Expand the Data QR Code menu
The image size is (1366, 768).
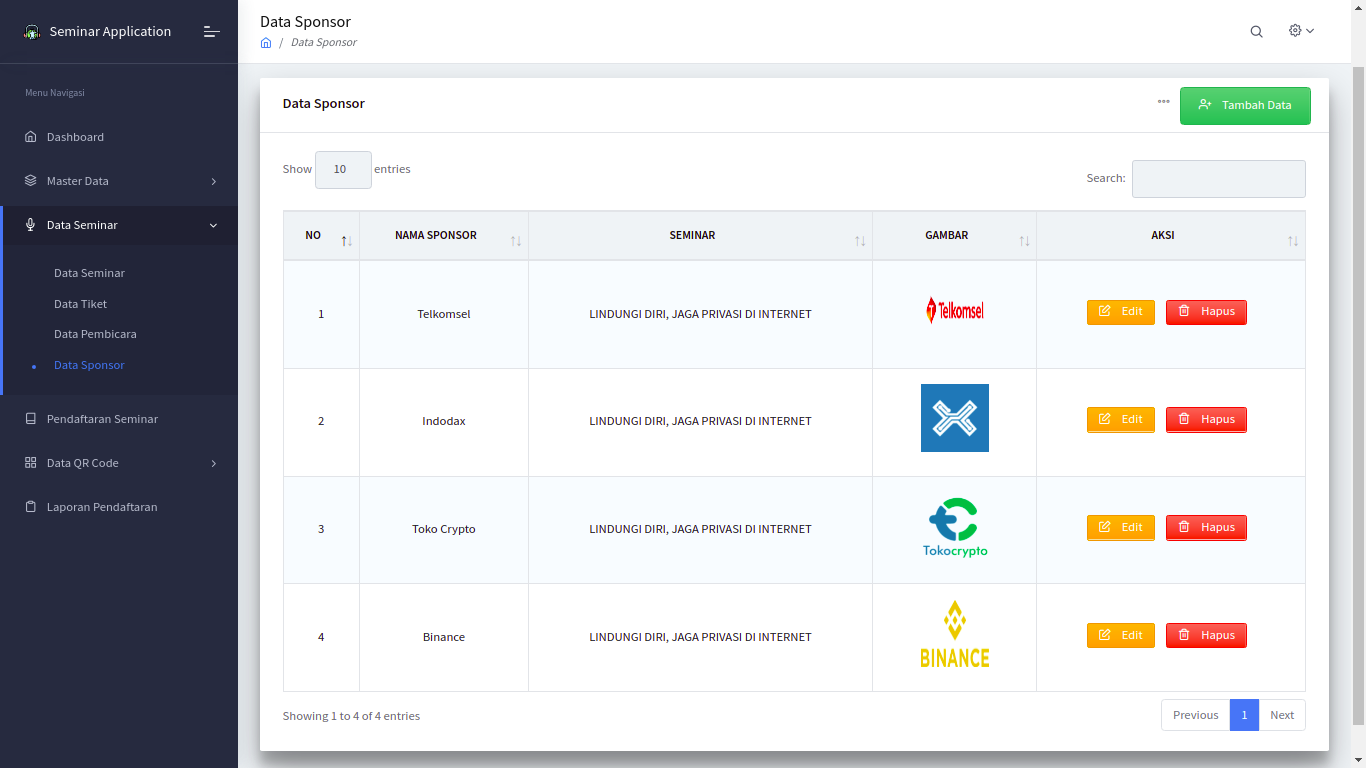[119, 463]
